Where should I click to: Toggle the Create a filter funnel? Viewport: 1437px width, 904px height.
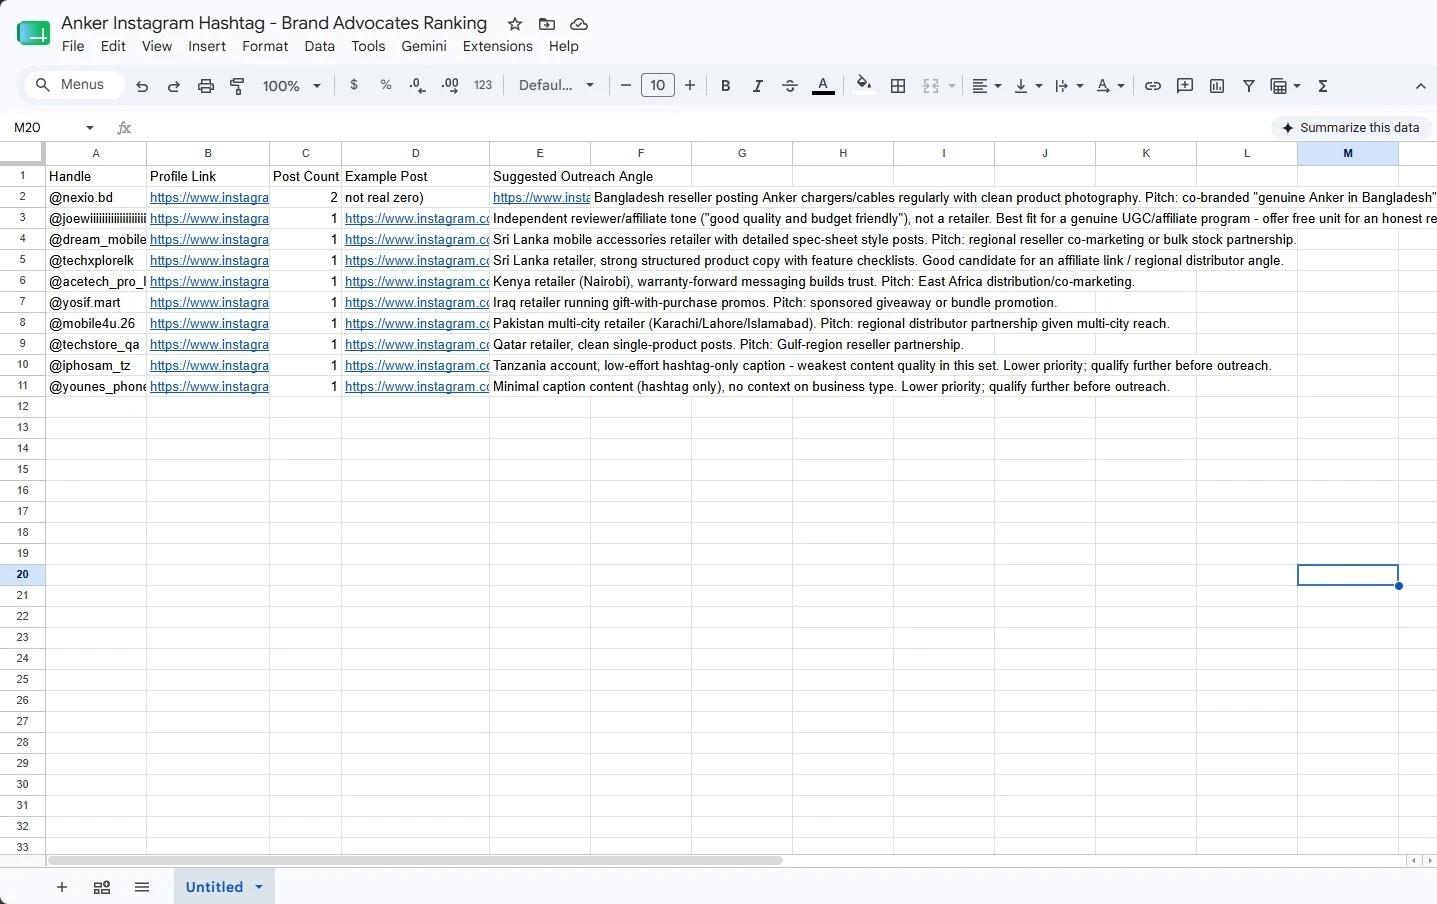(x=1249, y=86)
